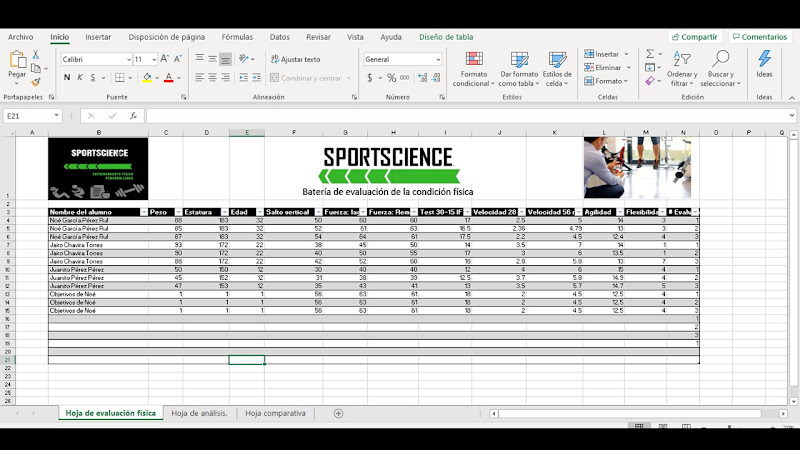Click the text orientation icon
800x450 pixels.
(x=244, y=59)
